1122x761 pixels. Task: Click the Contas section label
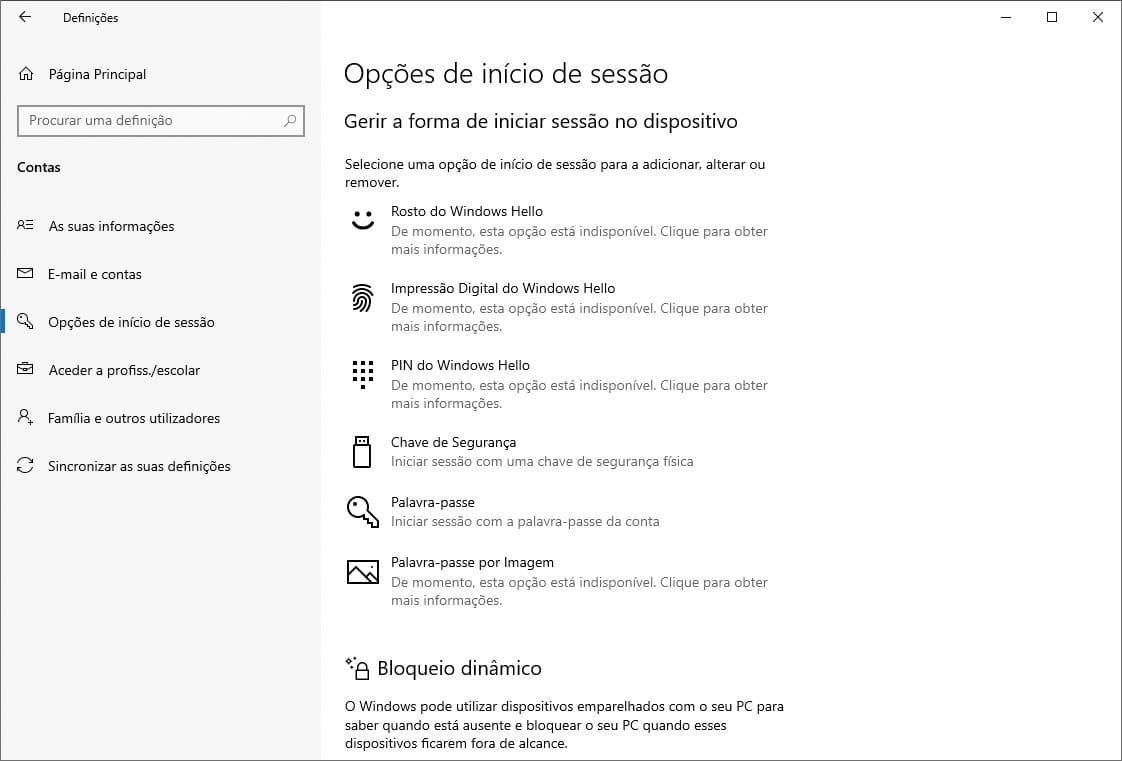[x=39, y=167]
